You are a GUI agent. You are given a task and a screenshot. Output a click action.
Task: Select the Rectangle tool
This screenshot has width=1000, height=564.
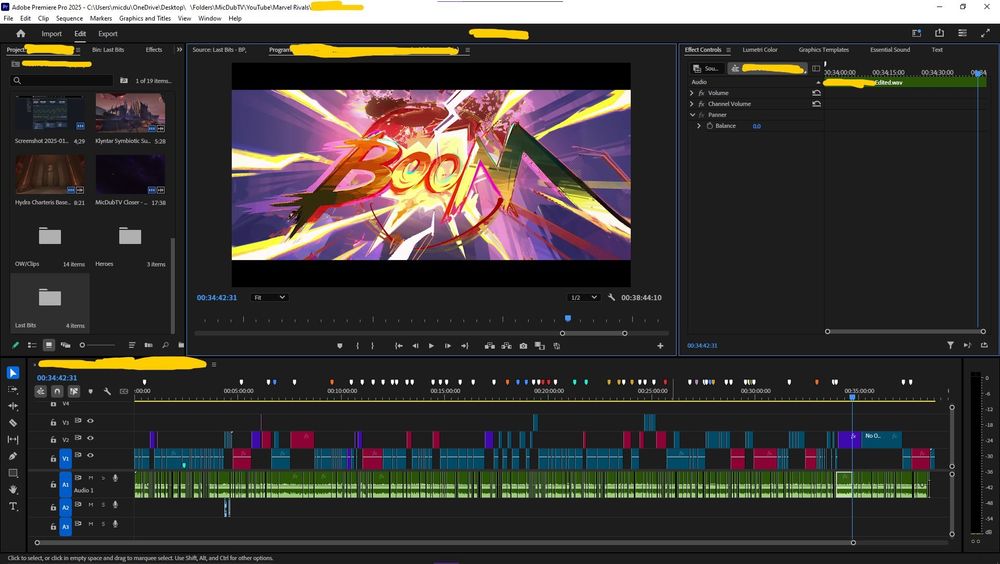point(13,473)
